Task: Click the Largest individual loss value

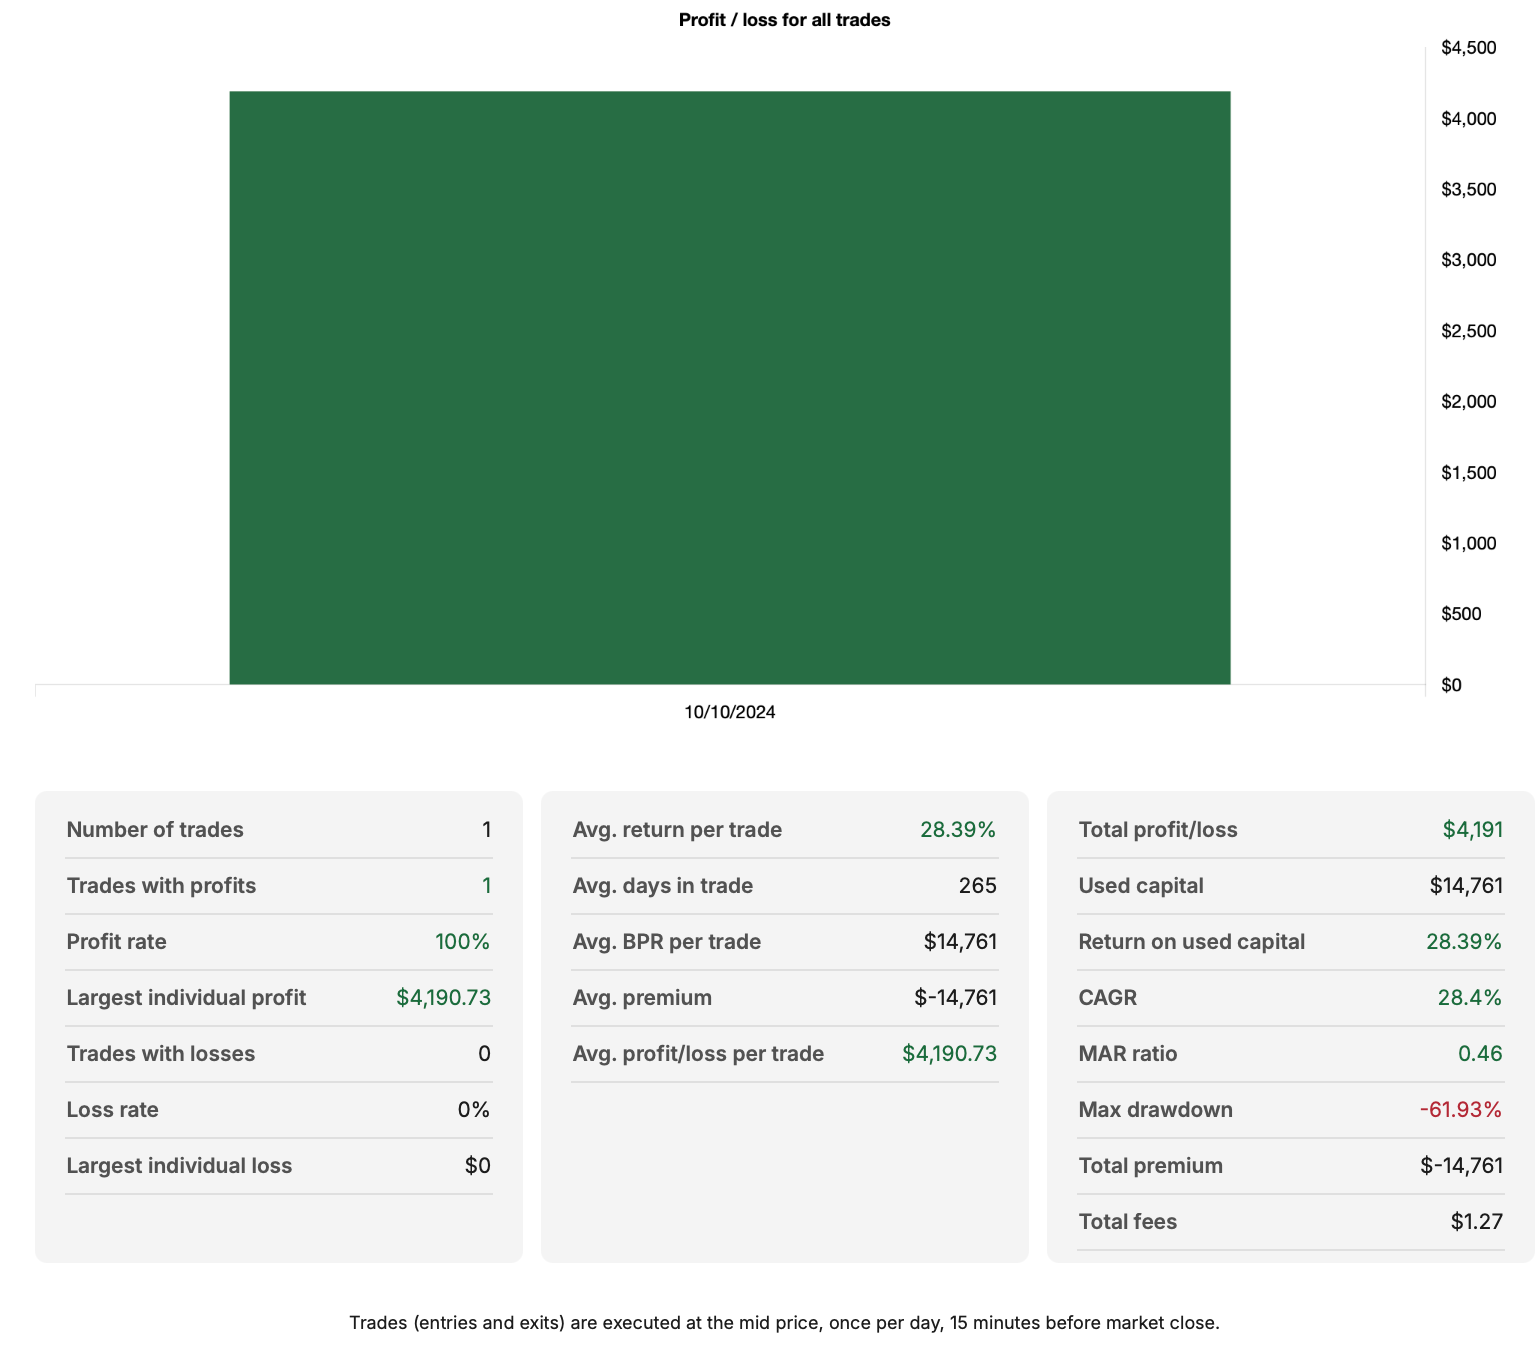Action: click(x=480, y=1165)
